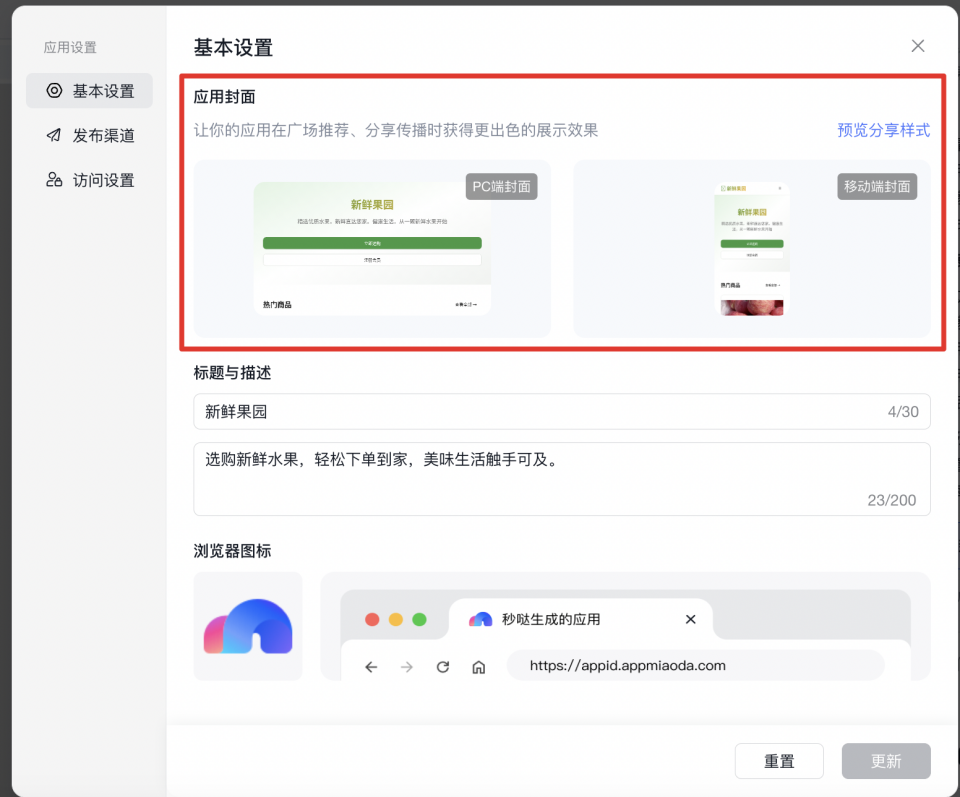Close the 秒哒生成的应用 preview tab
960x797 pixels.
click(x=690, y=619)
